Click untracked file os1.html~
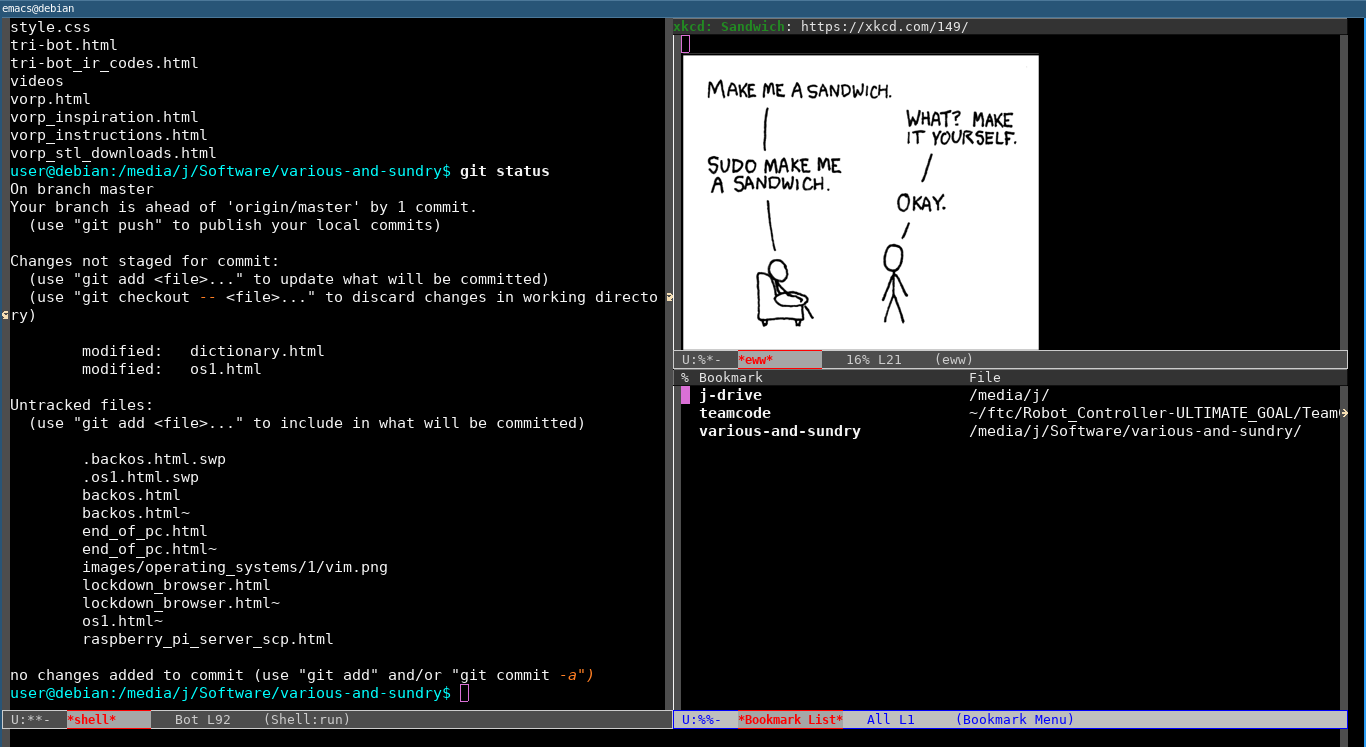This screenshot has height=747, width=1366. pyautogui.click(x=122, y=621)
